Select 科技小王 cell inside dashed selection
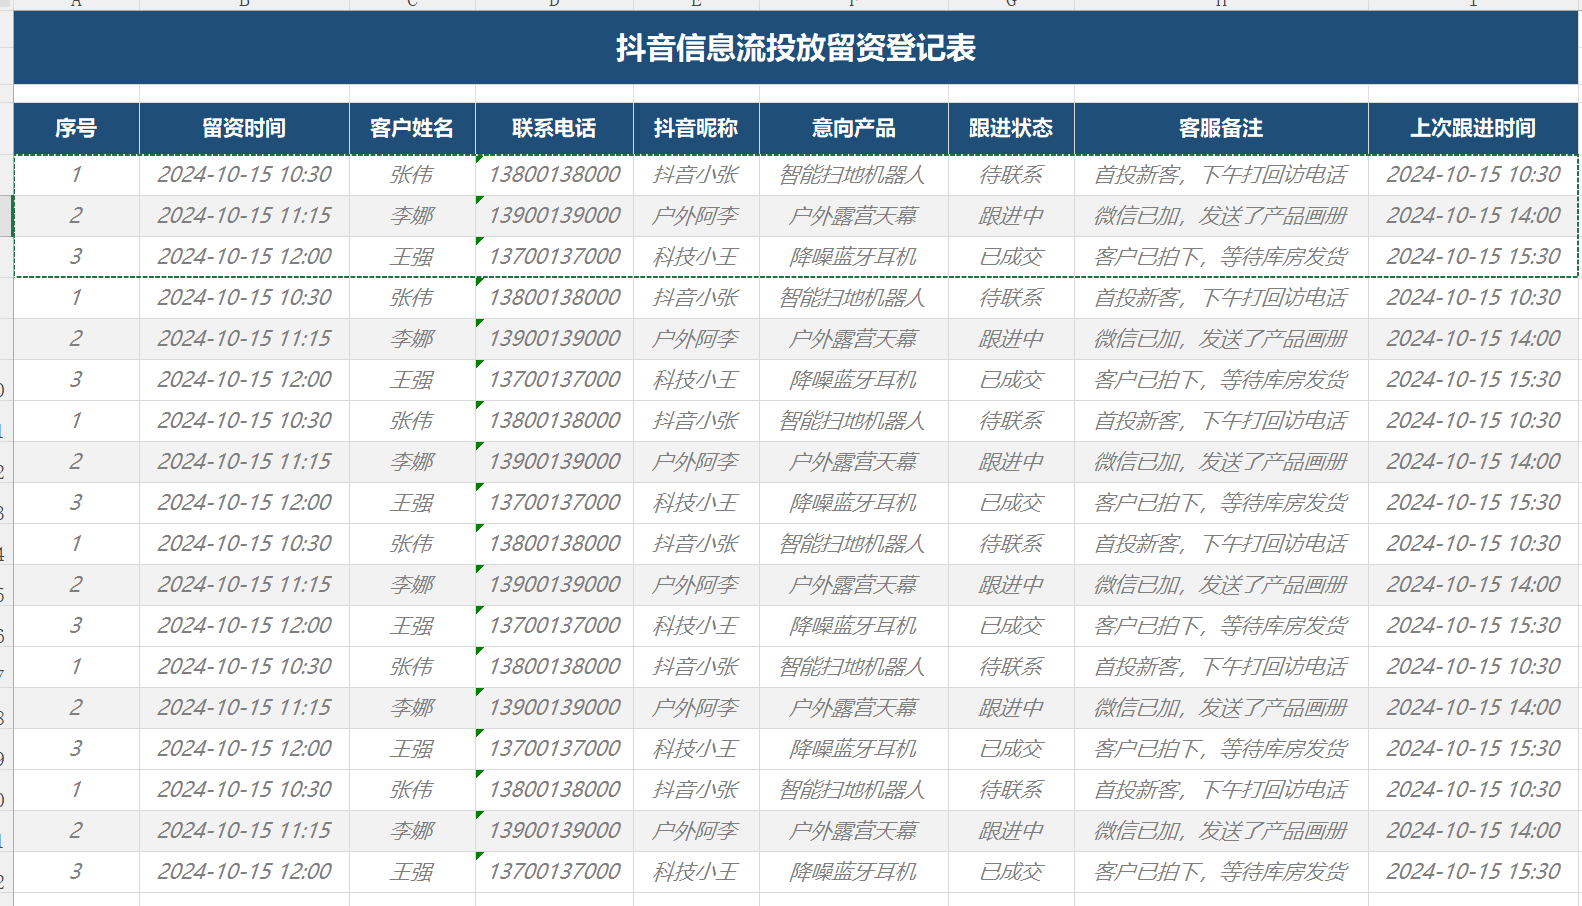This screenshot has height=906, width=1582. coord(696,257)
